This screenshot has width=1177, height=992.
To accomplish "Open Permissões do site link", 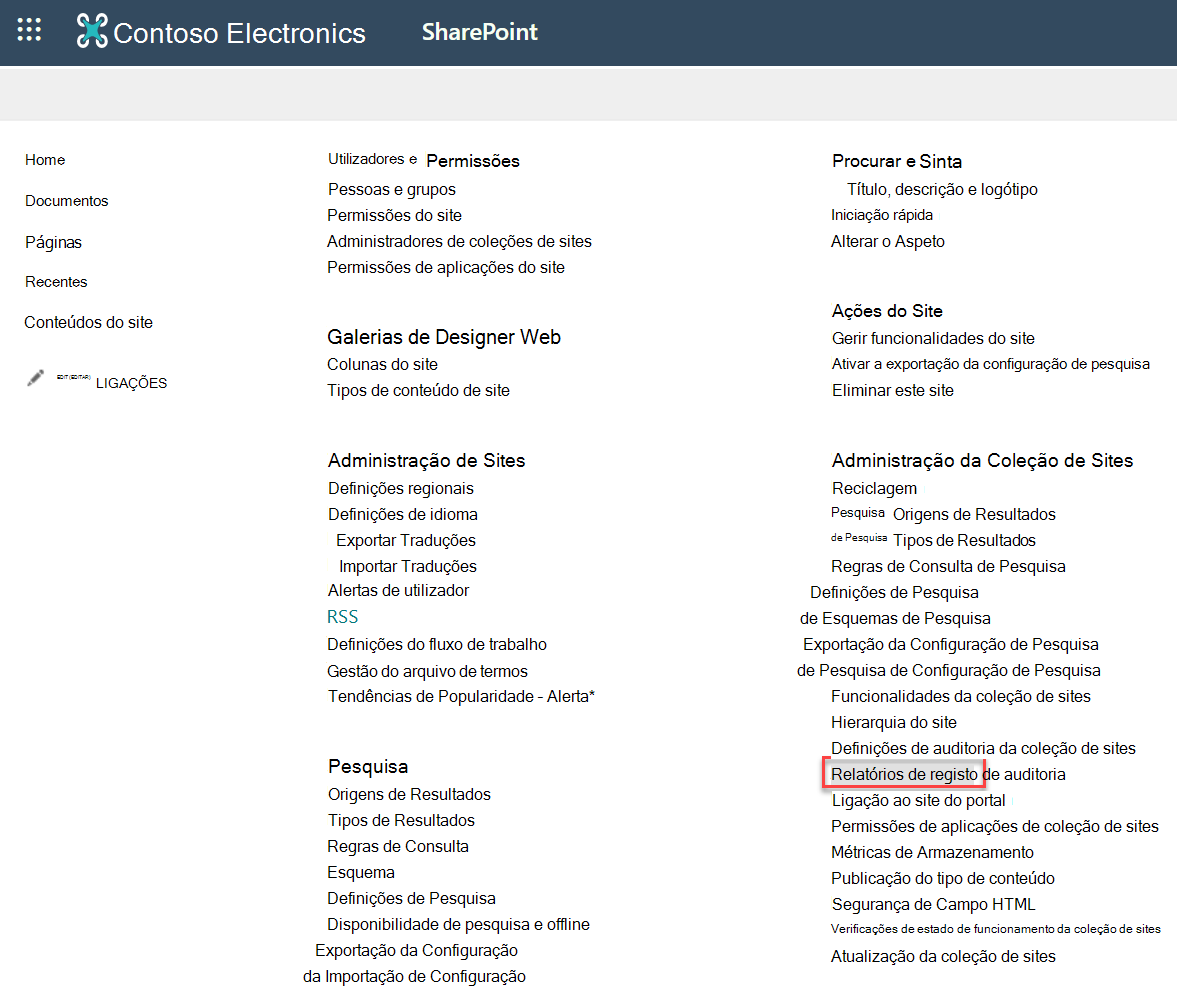I will coord(395,215).
